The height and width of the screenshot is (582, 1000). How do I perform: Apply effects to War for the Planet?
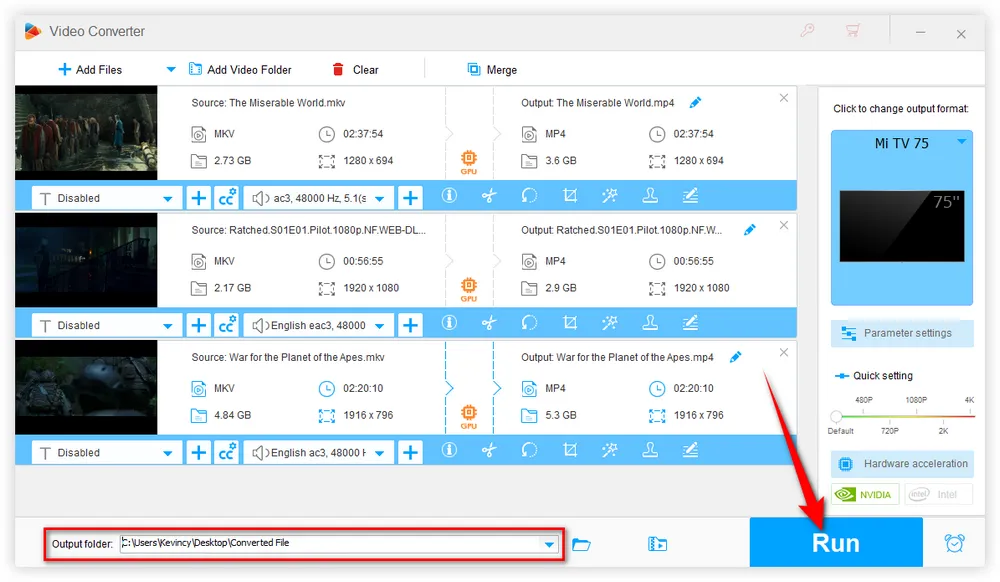pyautogui.click(x=610, y=450)
